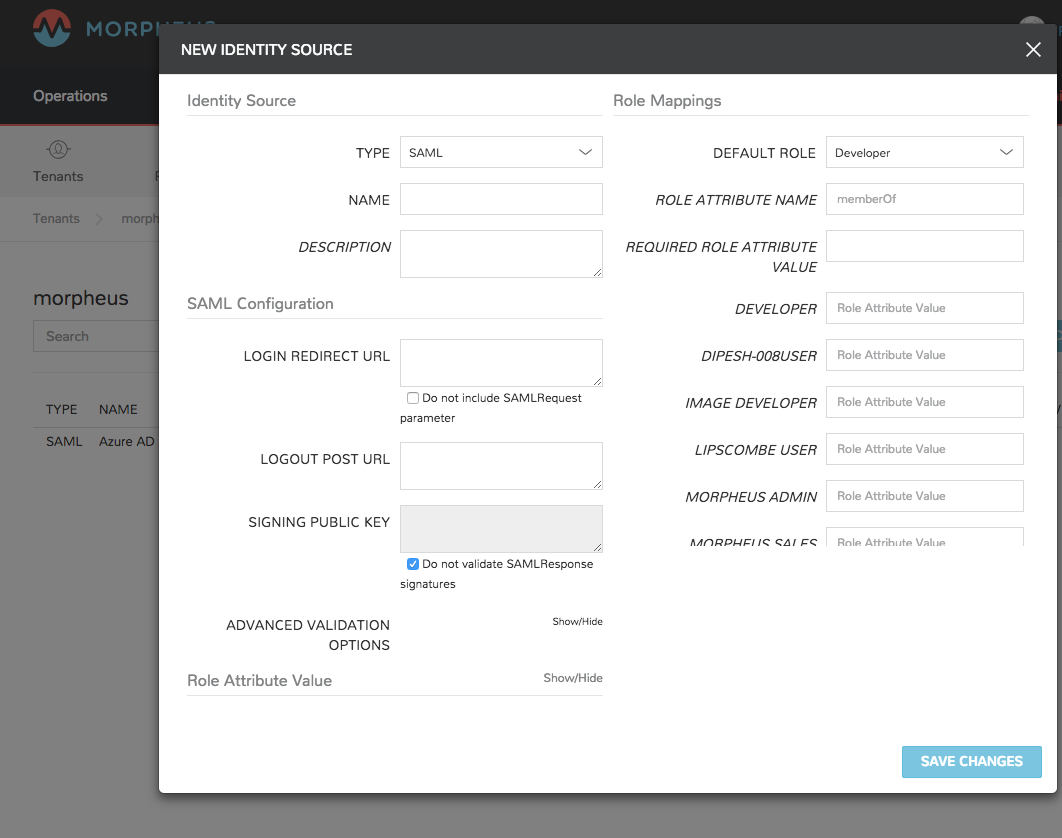The width and height of the screenshot is (1062, 838).
Task: Click the DIPESH-008USER role attribute field
Action: click(925, 355)
